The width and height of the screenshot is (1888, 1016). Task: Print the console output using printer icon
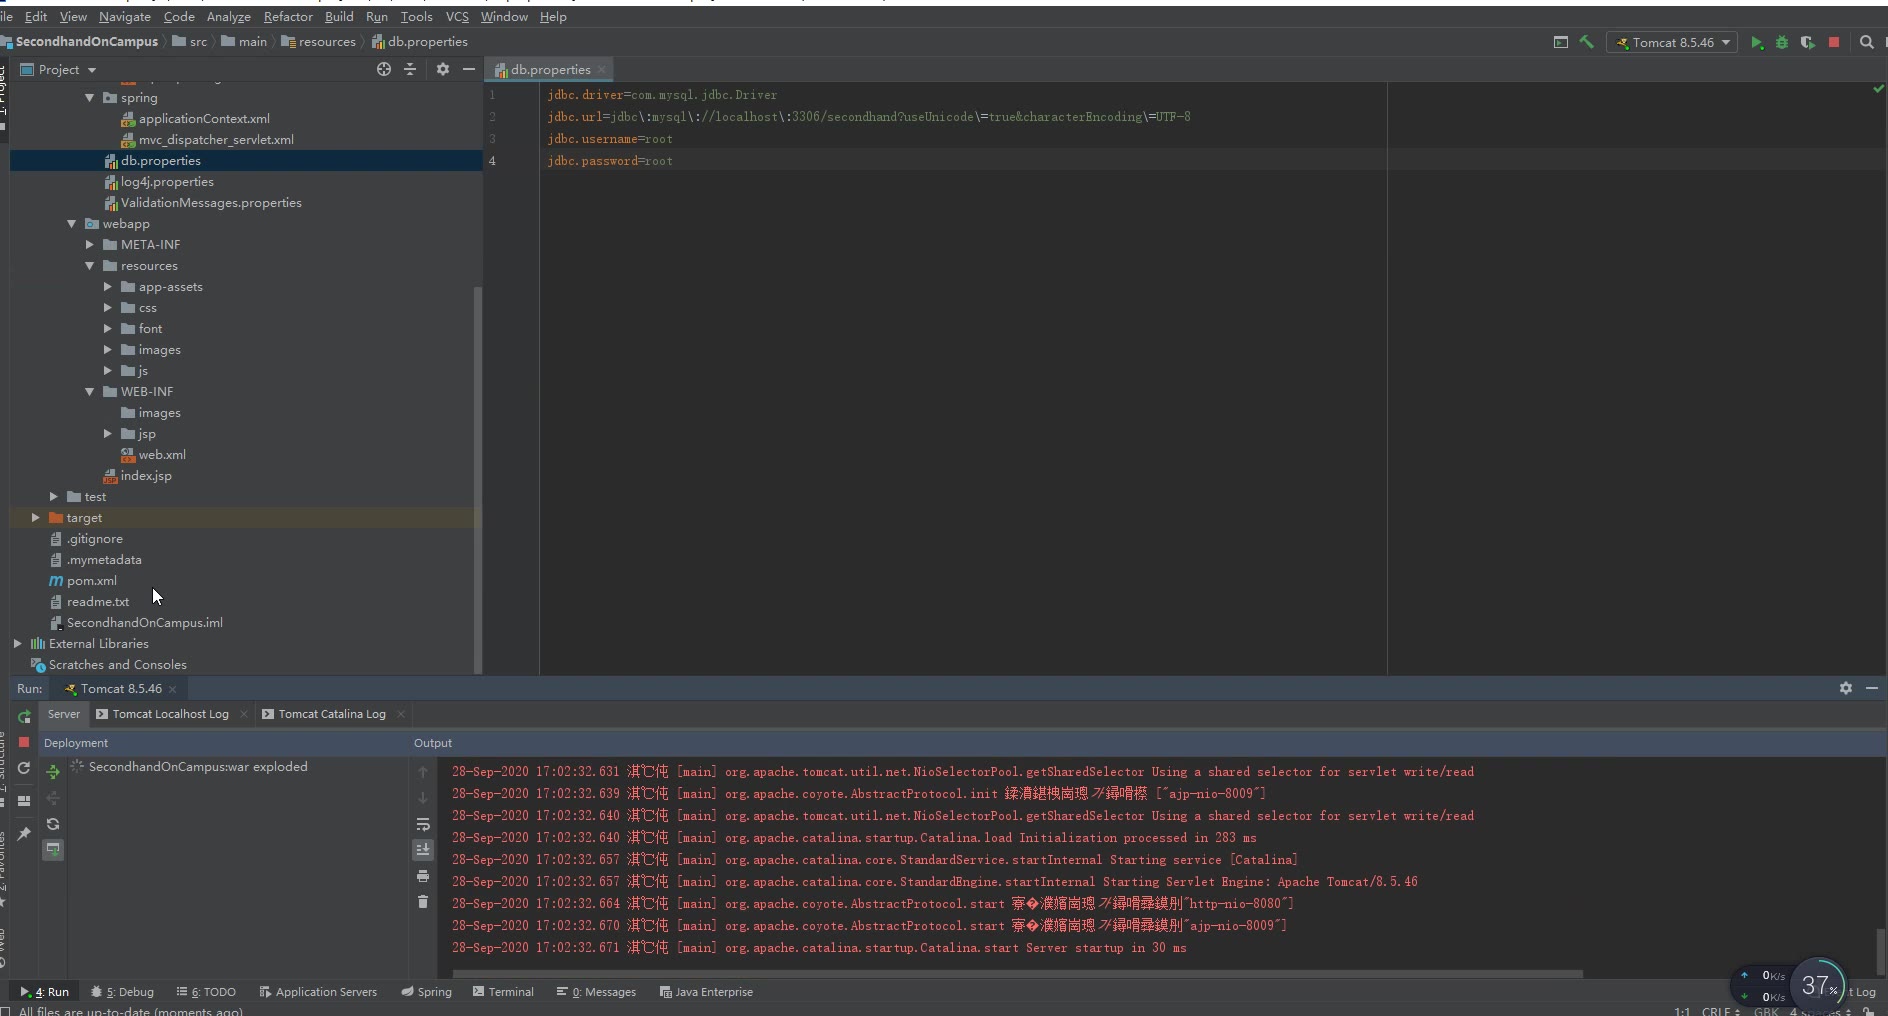tap(423, 876)
